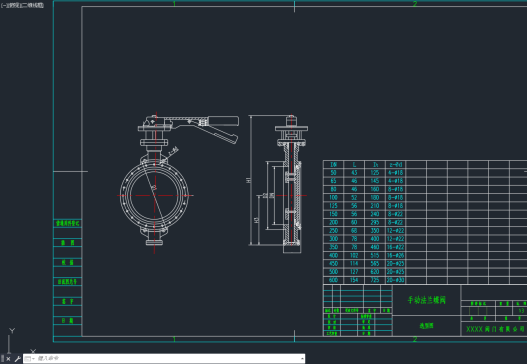Grab the command line grip handle
The width and height of the screenshot is (527, 364).
coord(3,359)
